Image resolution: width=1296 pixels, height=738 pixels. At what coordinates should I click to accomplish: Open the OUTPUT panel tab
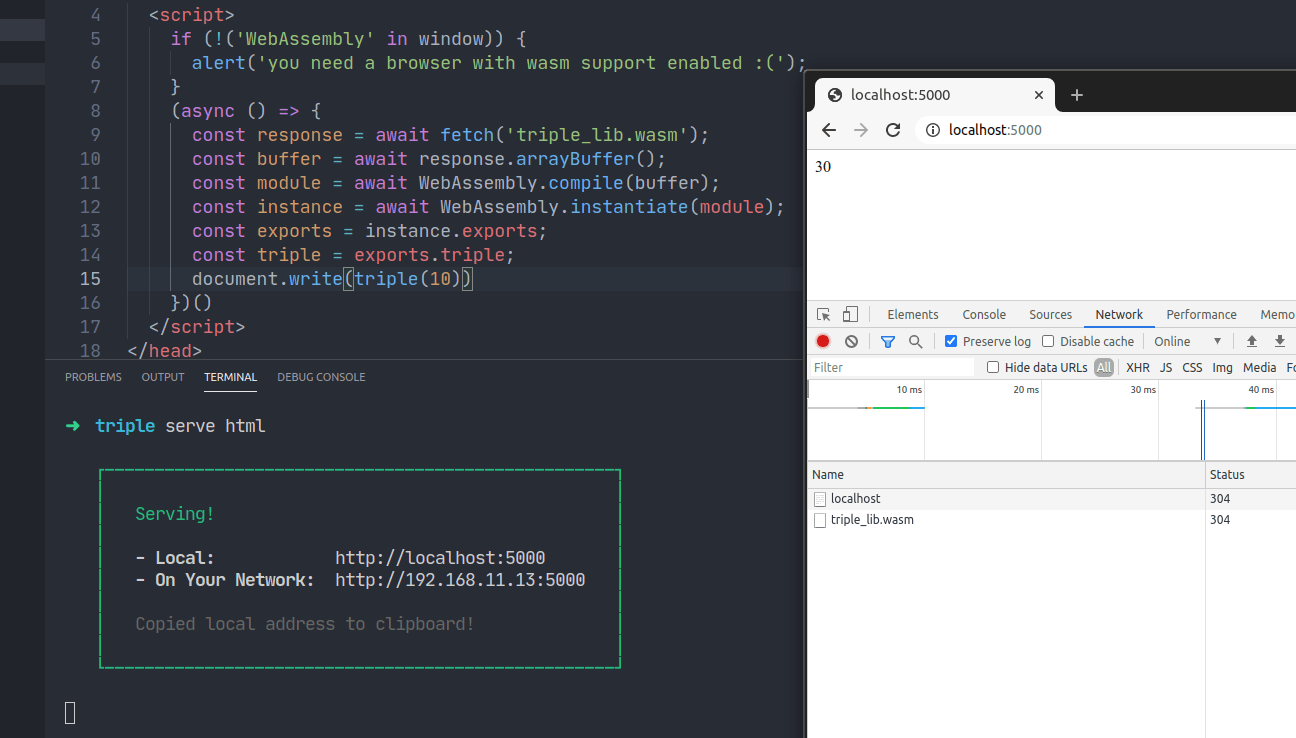coord(163,377)
